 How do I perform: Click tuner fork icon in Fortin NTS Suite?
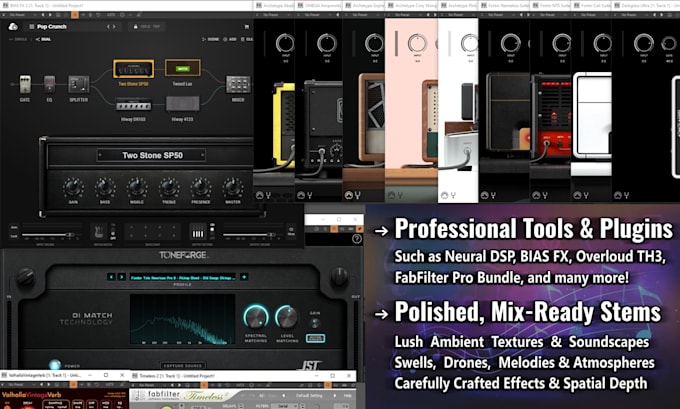click(x=545, y=196)
